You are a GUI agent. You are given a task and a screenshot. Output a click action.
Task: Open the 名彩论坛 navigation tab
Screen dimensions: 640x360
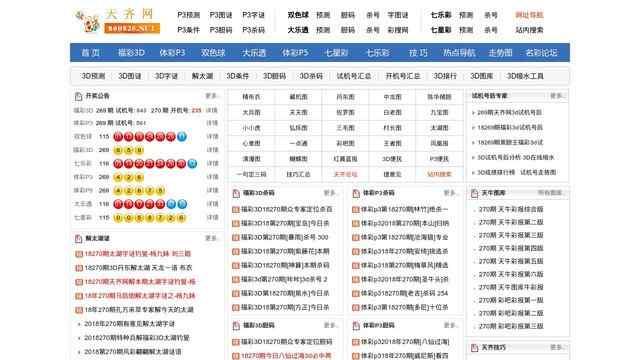pyautogui.click(x=541, y=53)
